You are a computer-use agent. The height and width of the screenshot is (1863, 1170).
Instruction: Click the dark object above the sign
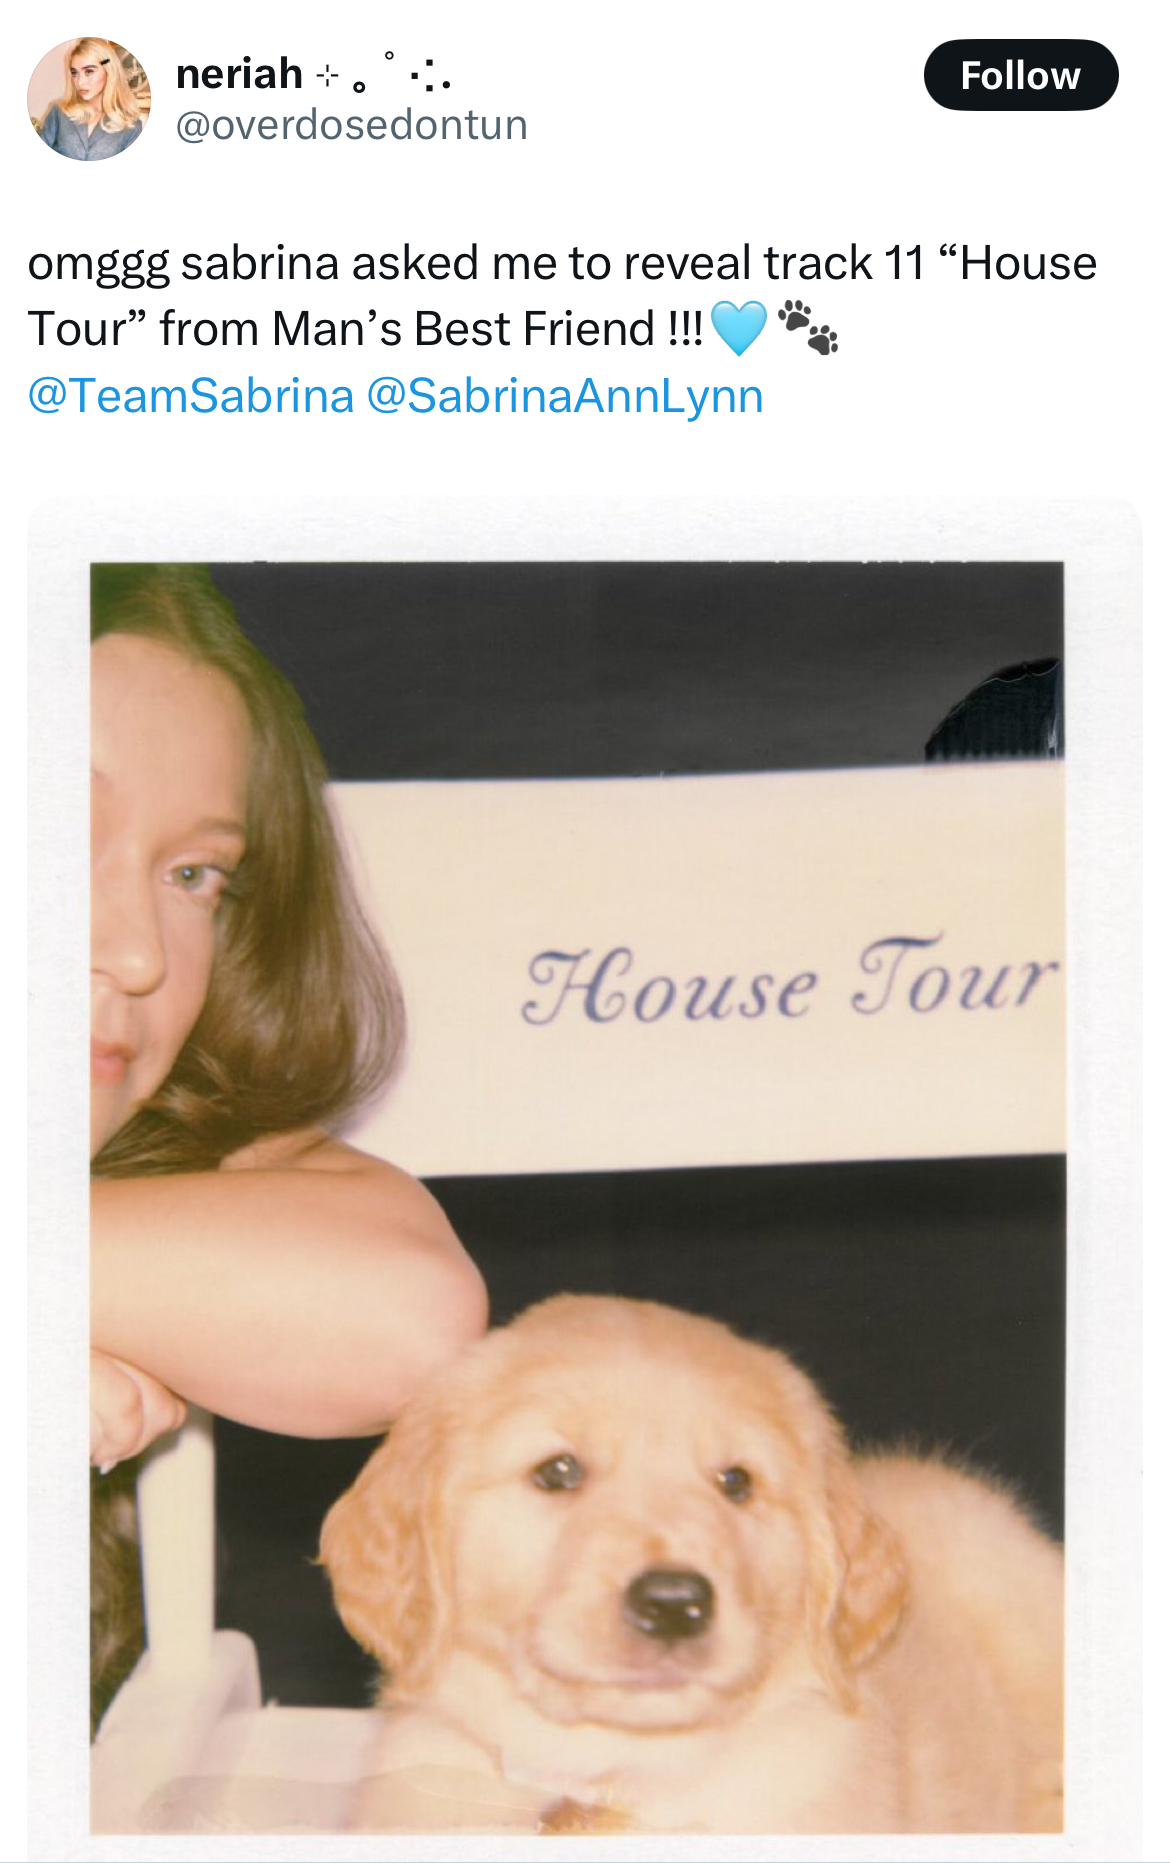point(995,710)
